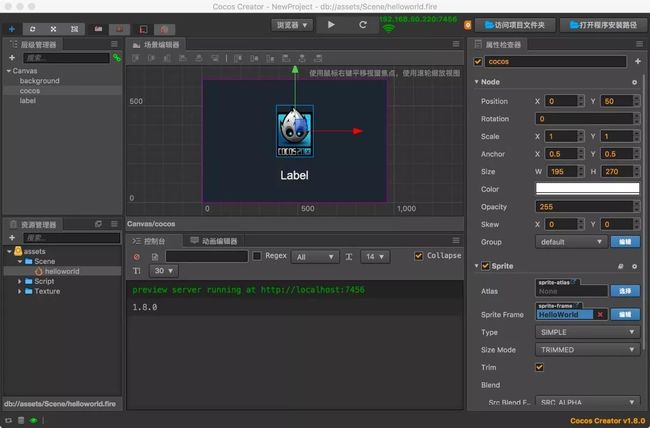
Task: Click the green eye icon in status bar
Action: (33, 421)
